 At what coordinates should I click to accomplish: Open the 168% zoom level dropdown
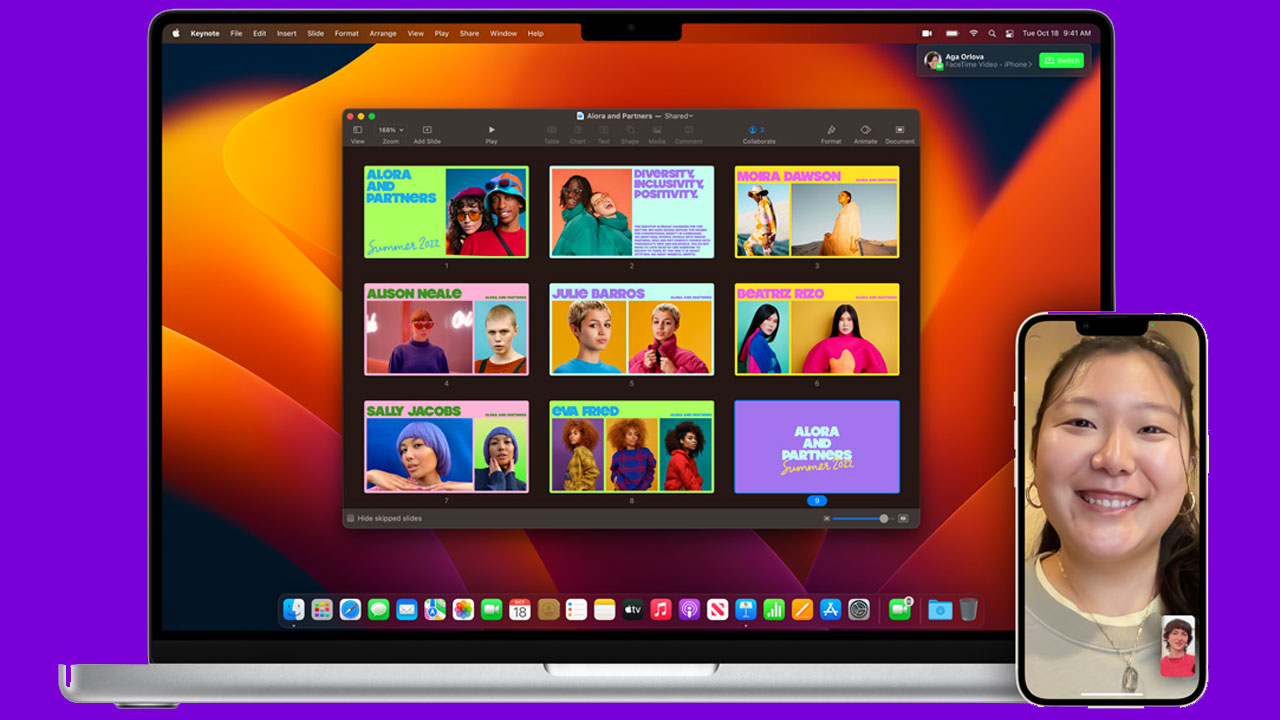point(392,129)
